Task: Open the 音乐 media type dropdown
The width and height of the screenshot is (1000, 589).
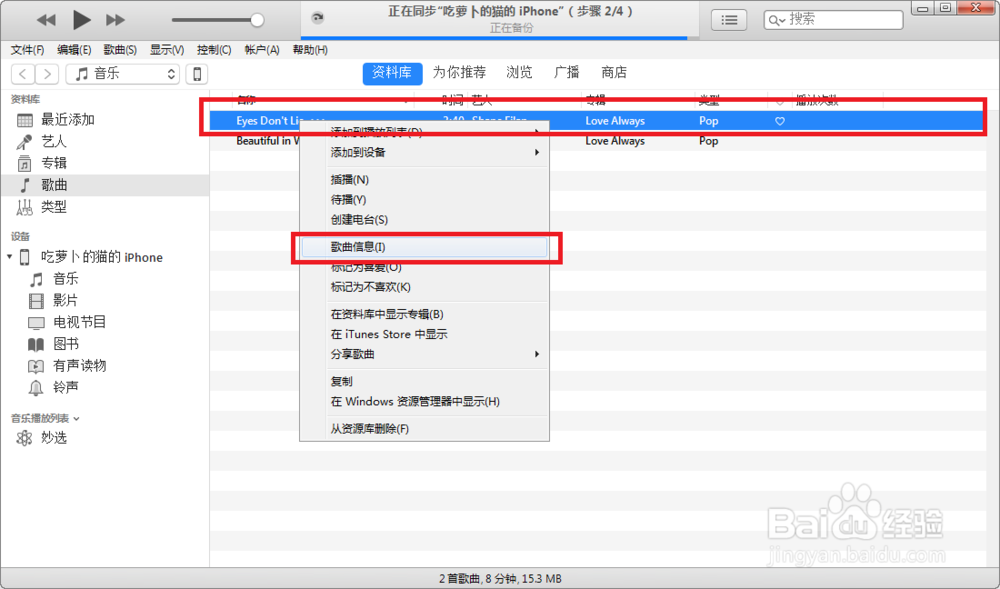Action: click(122, 74)
